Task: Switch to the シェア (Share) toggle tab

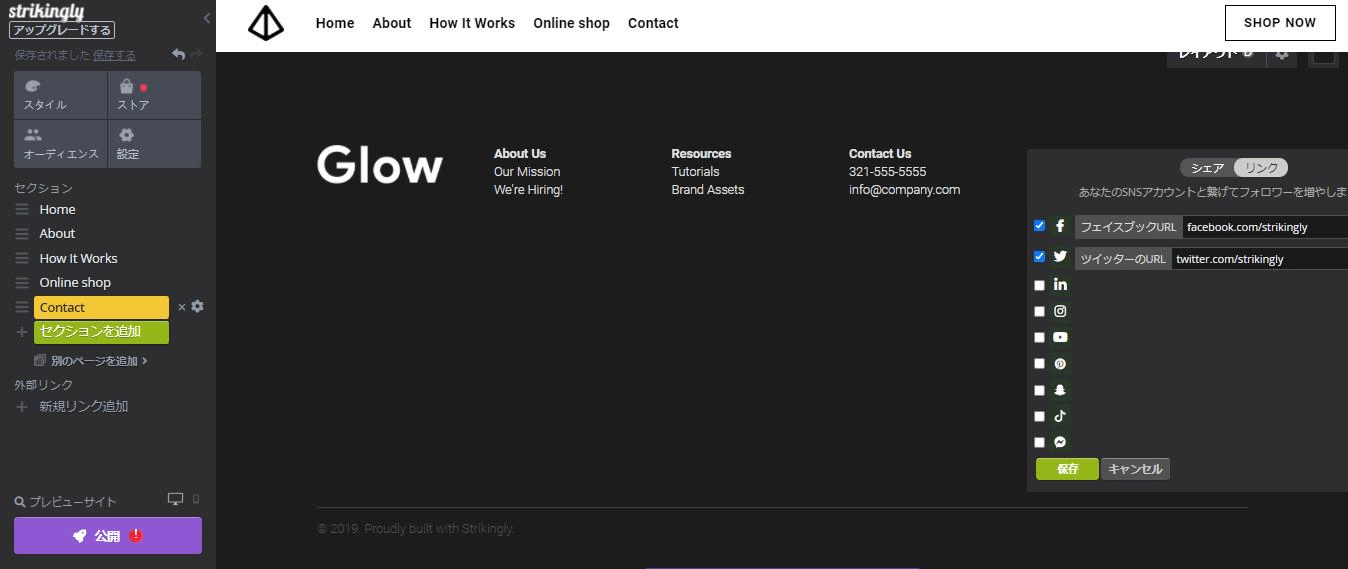Action: (x=1207, y=168)
